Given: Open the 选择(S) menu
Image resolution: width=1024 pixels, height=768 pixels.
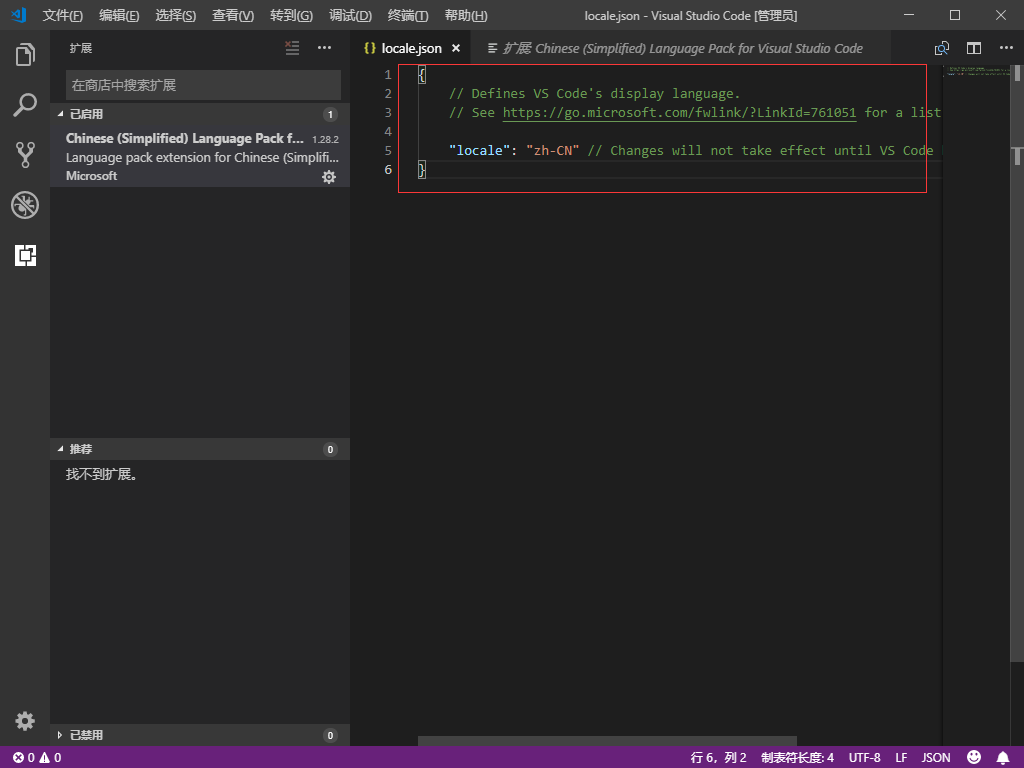Looking at the screenshot, I should tap(176, 16).
